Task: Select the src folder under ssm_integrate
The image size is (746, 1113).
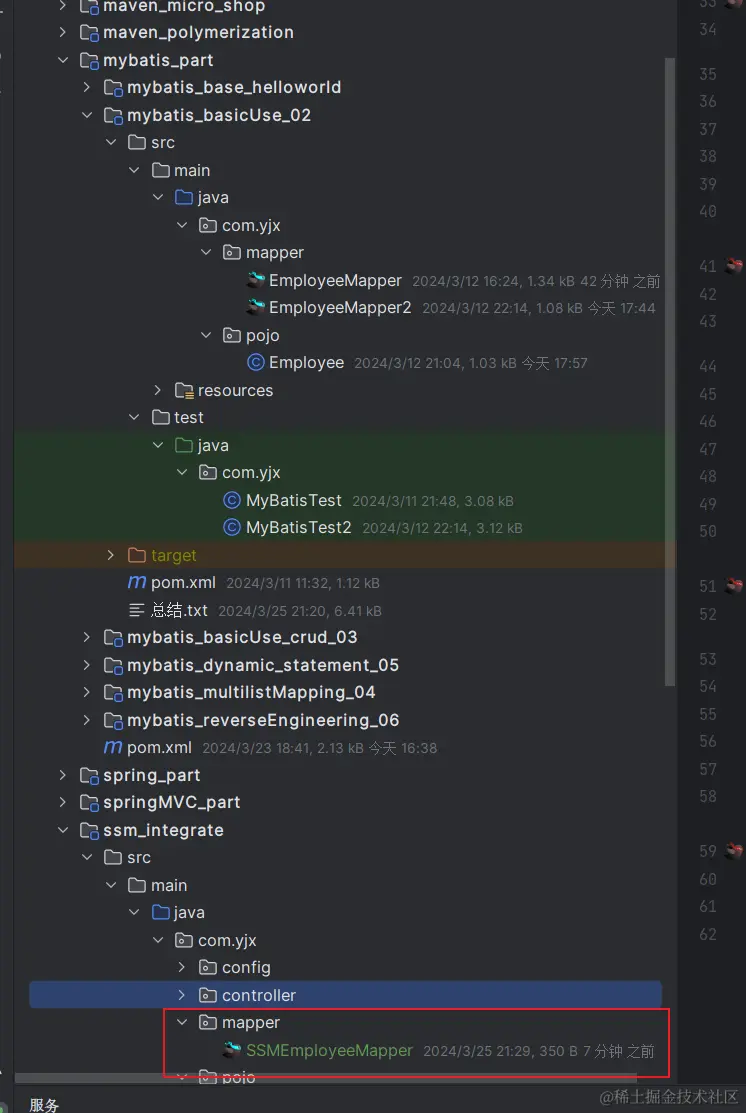Action: (138, 857)
